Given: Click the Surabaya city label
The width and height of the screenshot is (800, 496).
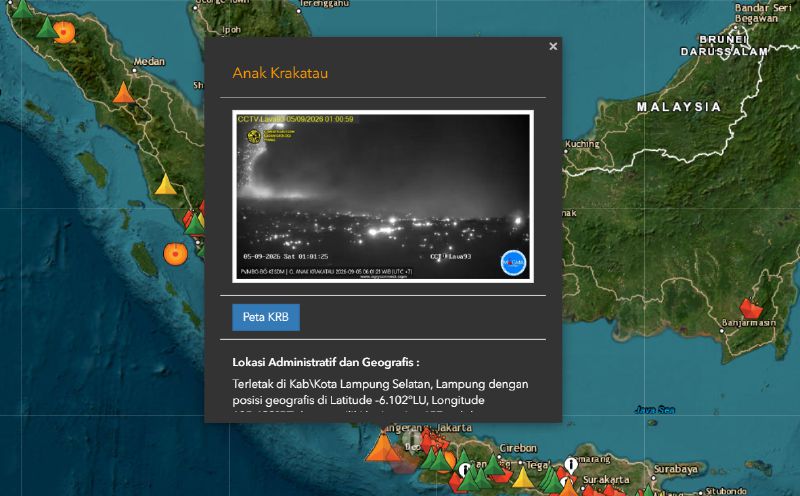Looking at the screenshot, I should [x=676, y=469].
